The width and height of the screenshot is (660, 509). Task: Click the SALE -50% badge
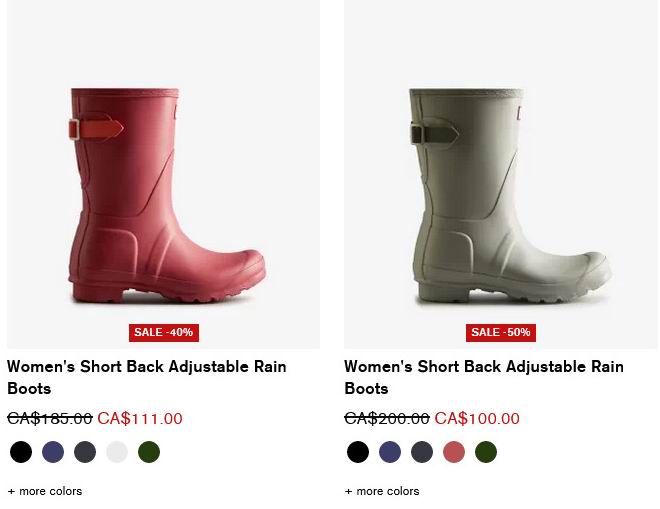point(501,333)
